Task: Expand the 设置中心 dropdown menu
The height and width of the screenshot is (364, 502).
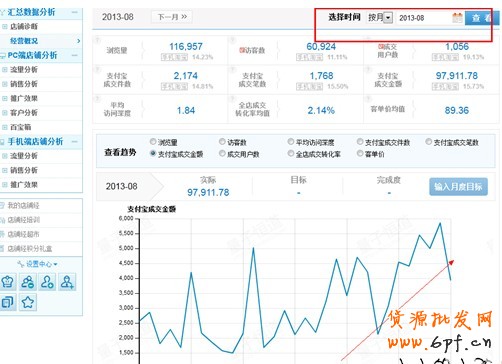Action: coord(38,264)
